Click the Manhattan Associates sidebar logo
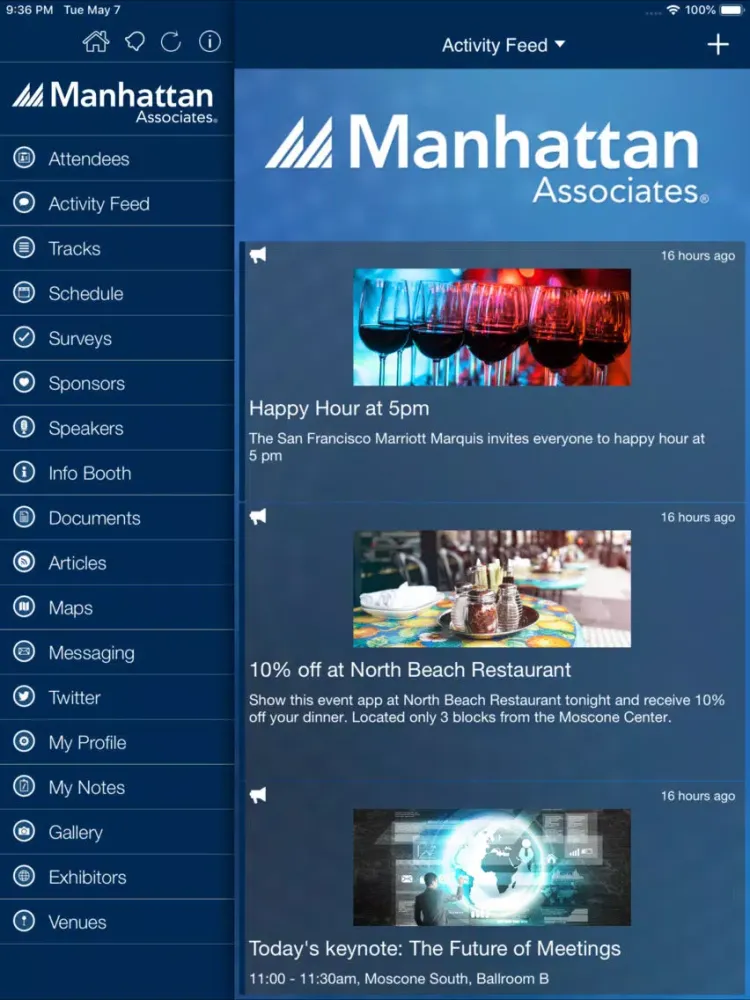The height and width of the screenshot is (1000, 750). pyautogui.click(x=115, y=101)
